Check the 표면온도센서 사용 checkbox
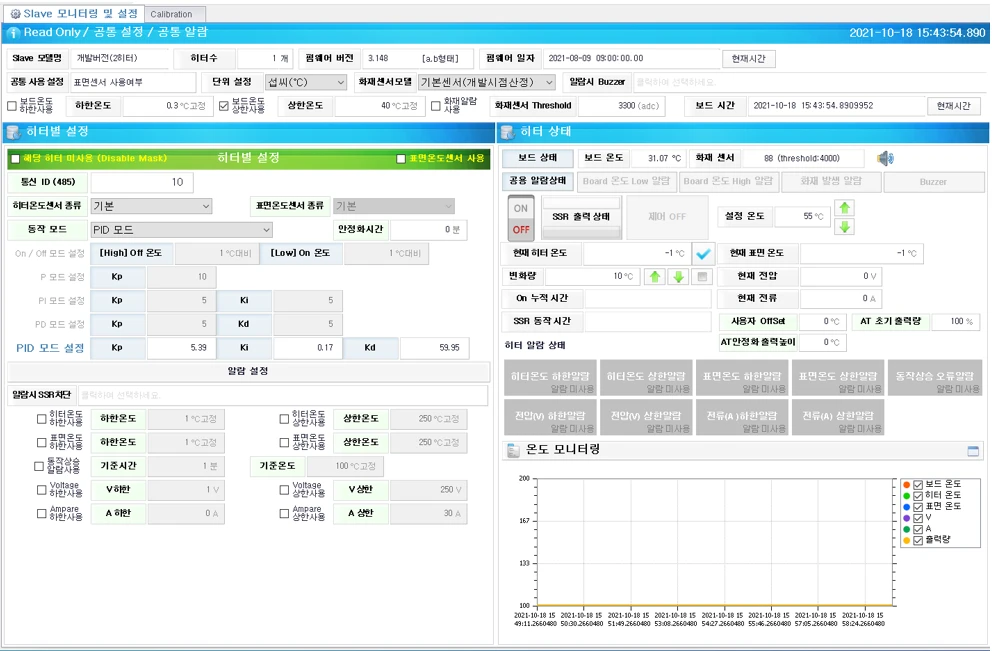This screenshot has width=992, height=651. coord(400,159)
